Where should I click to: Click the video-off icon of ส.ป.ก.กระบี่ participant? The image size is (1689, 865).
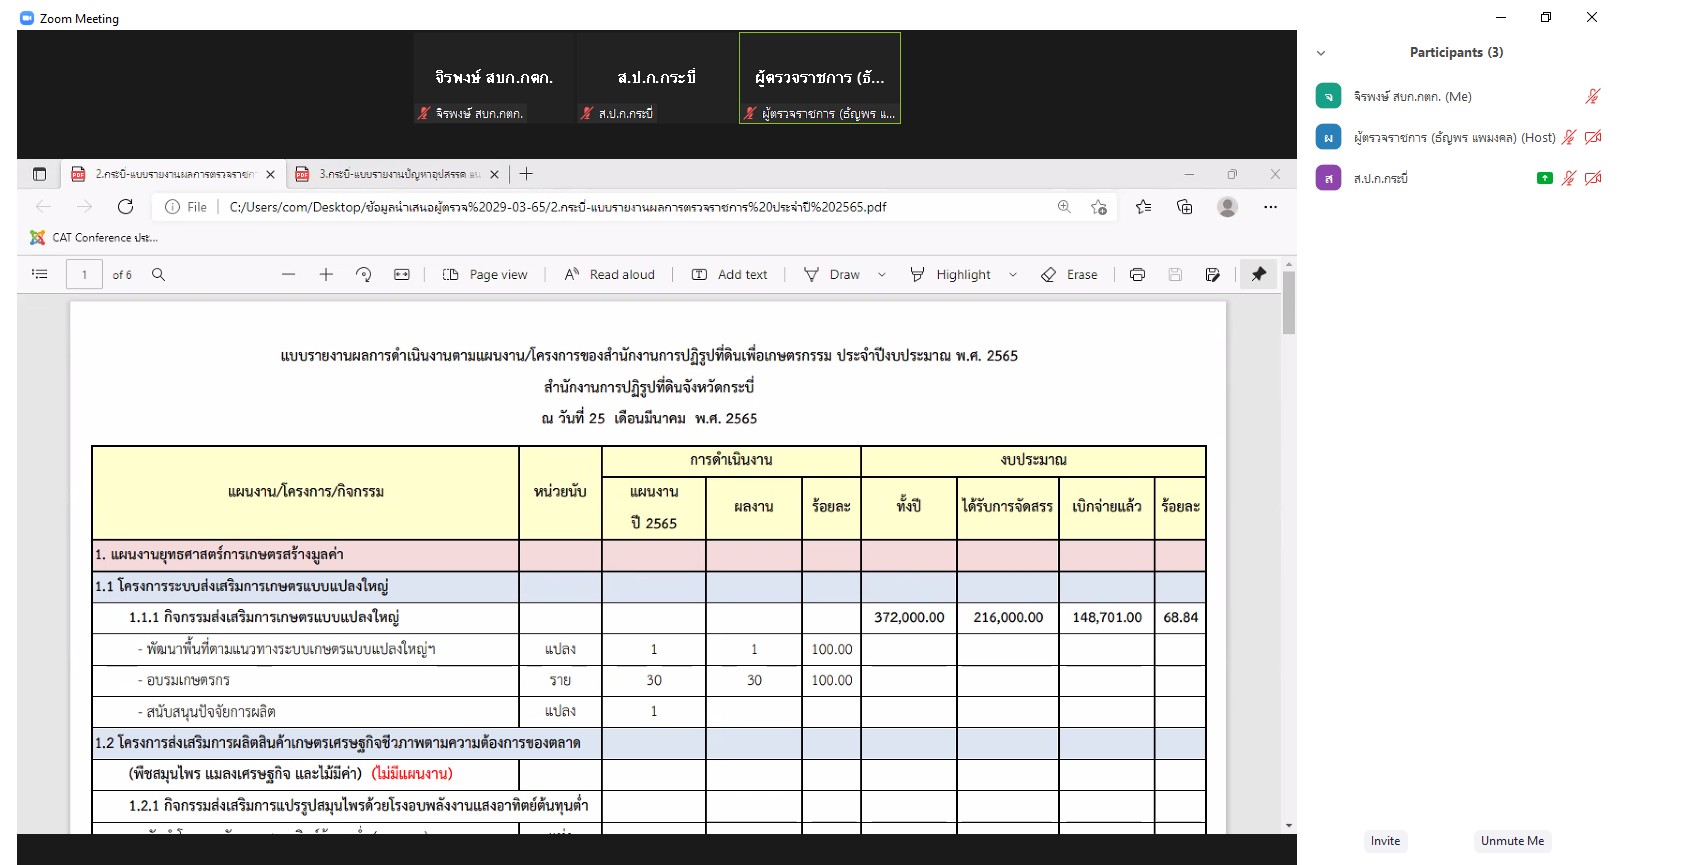point(1593,178)
